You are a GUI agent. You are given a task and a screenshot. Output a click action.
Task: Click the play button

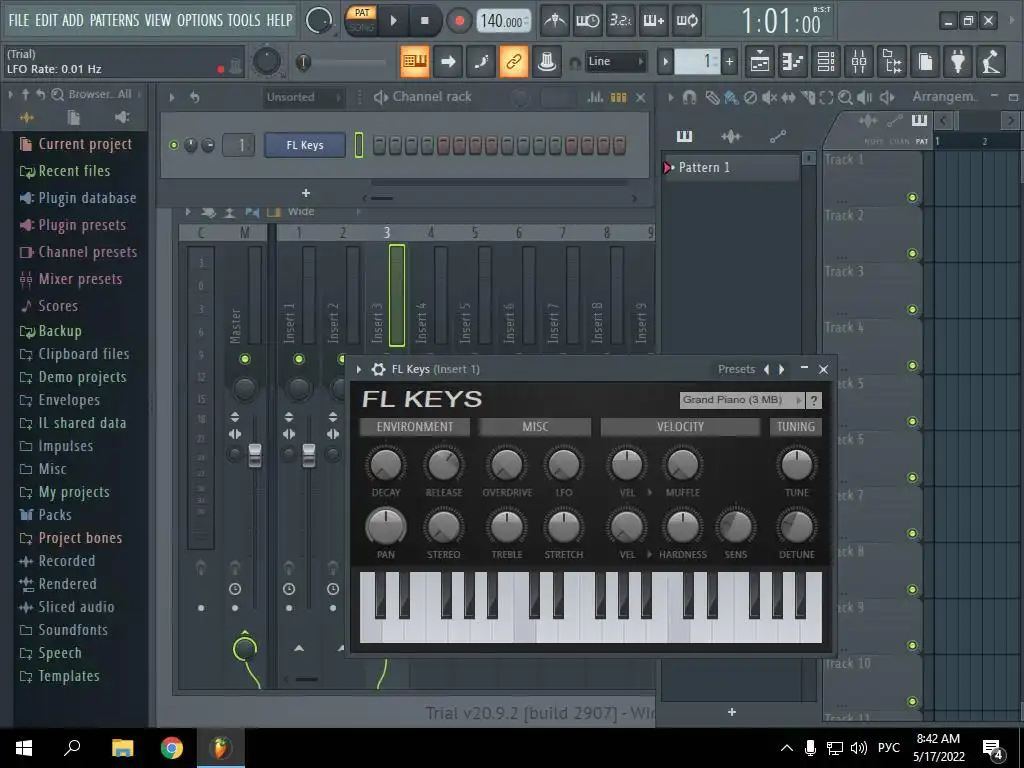(394, 21)
